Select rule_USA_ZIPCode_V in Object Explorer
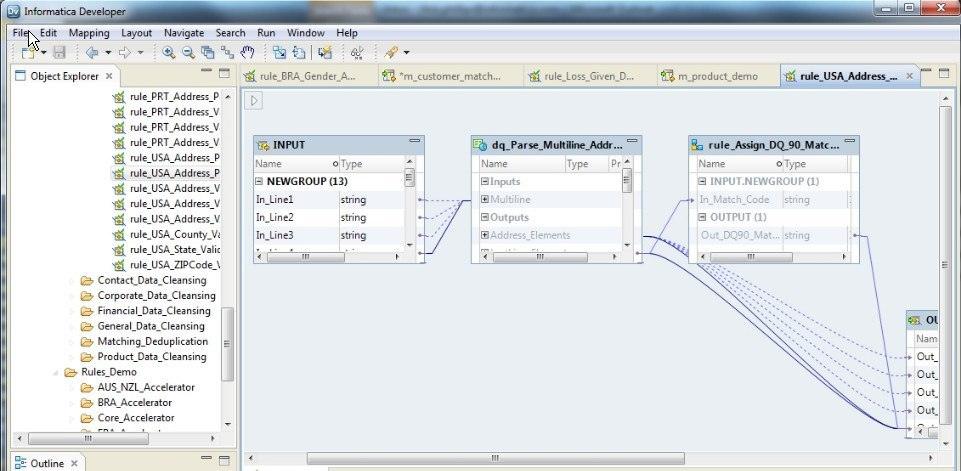Image resolution: width=961 pixels, height=471 pixels. pyautogui.click(x=174, y=264)
